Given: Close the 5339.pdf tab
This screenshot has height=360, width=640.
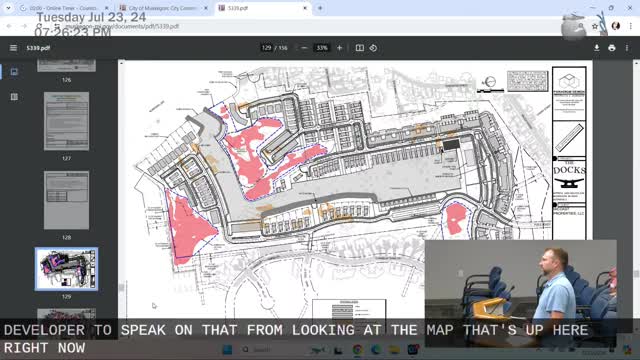Looking at the screenshot, I should pyautogui.click(x=305, y=8).
